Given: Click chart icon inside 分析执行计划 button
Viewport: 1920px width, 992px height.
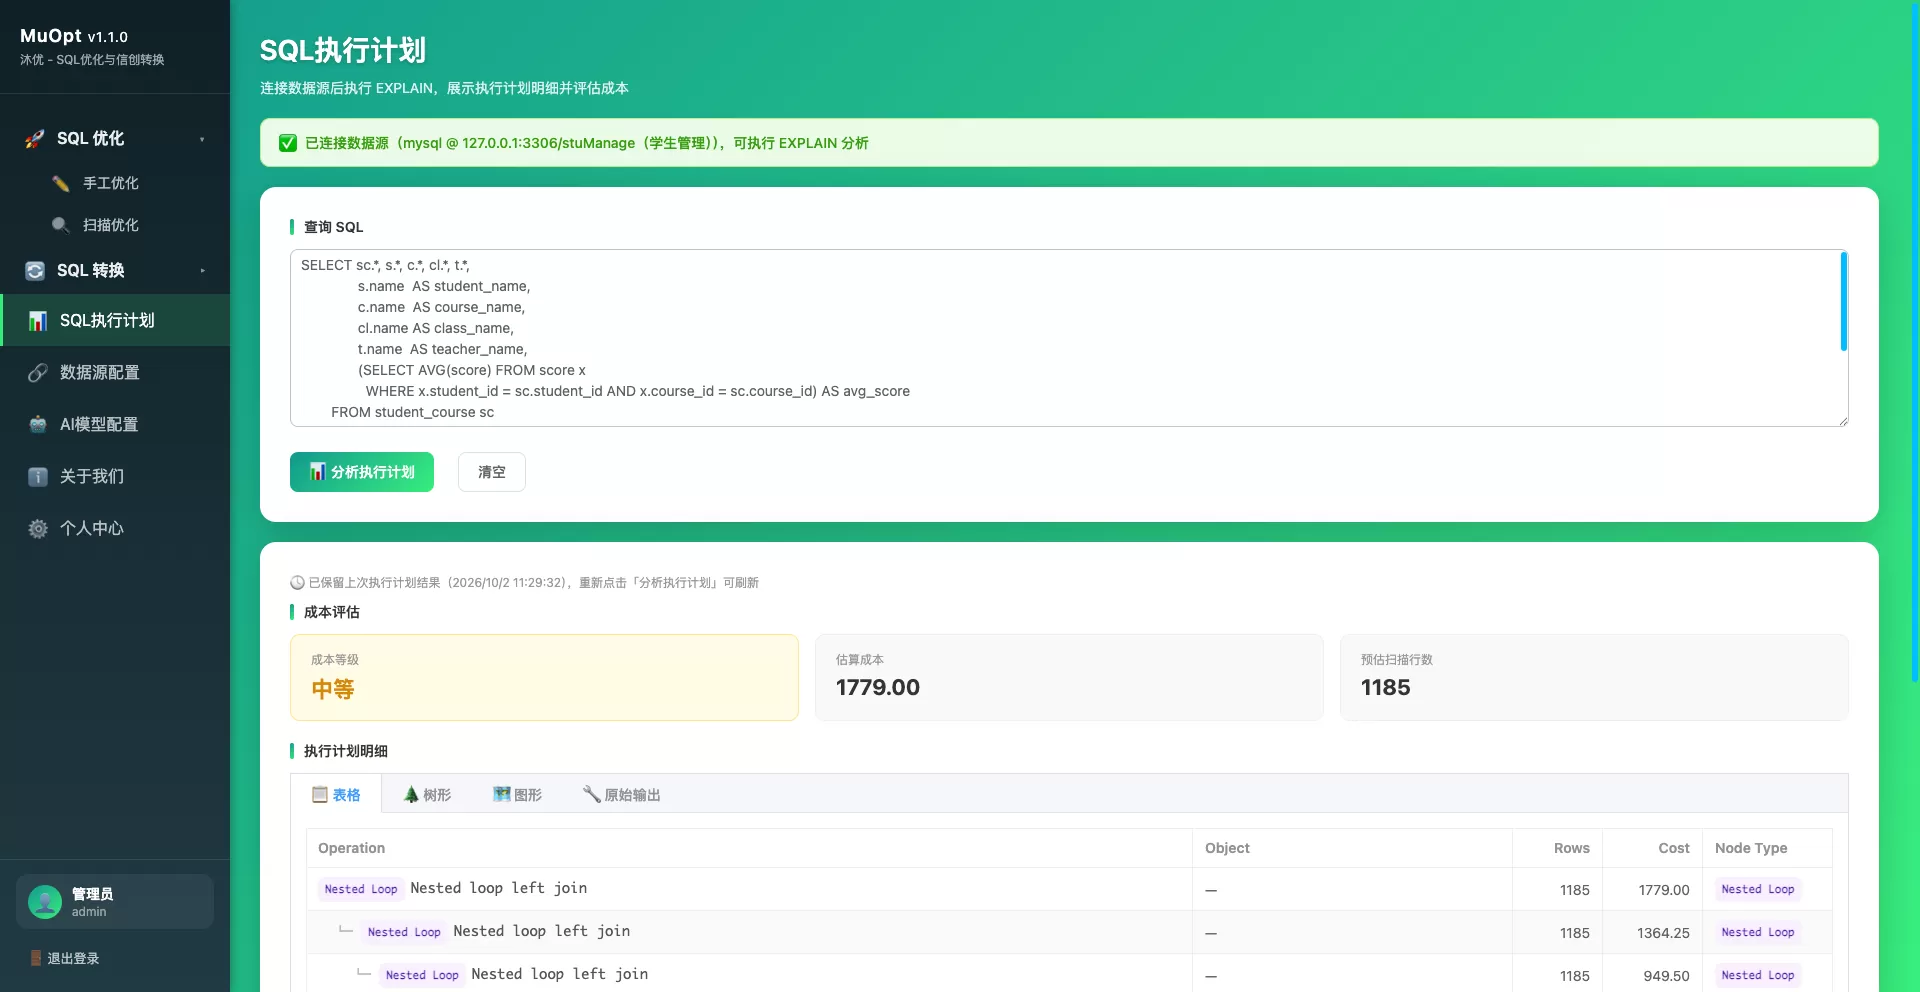Looking at the screenshot, I should (x=318, y=471).
